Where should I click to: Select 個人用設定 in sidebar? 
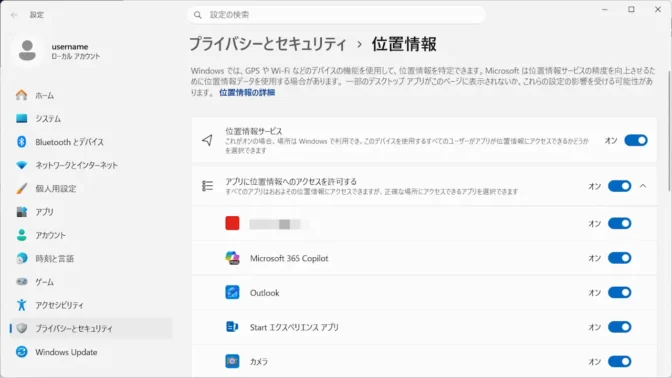coord(90,189)
